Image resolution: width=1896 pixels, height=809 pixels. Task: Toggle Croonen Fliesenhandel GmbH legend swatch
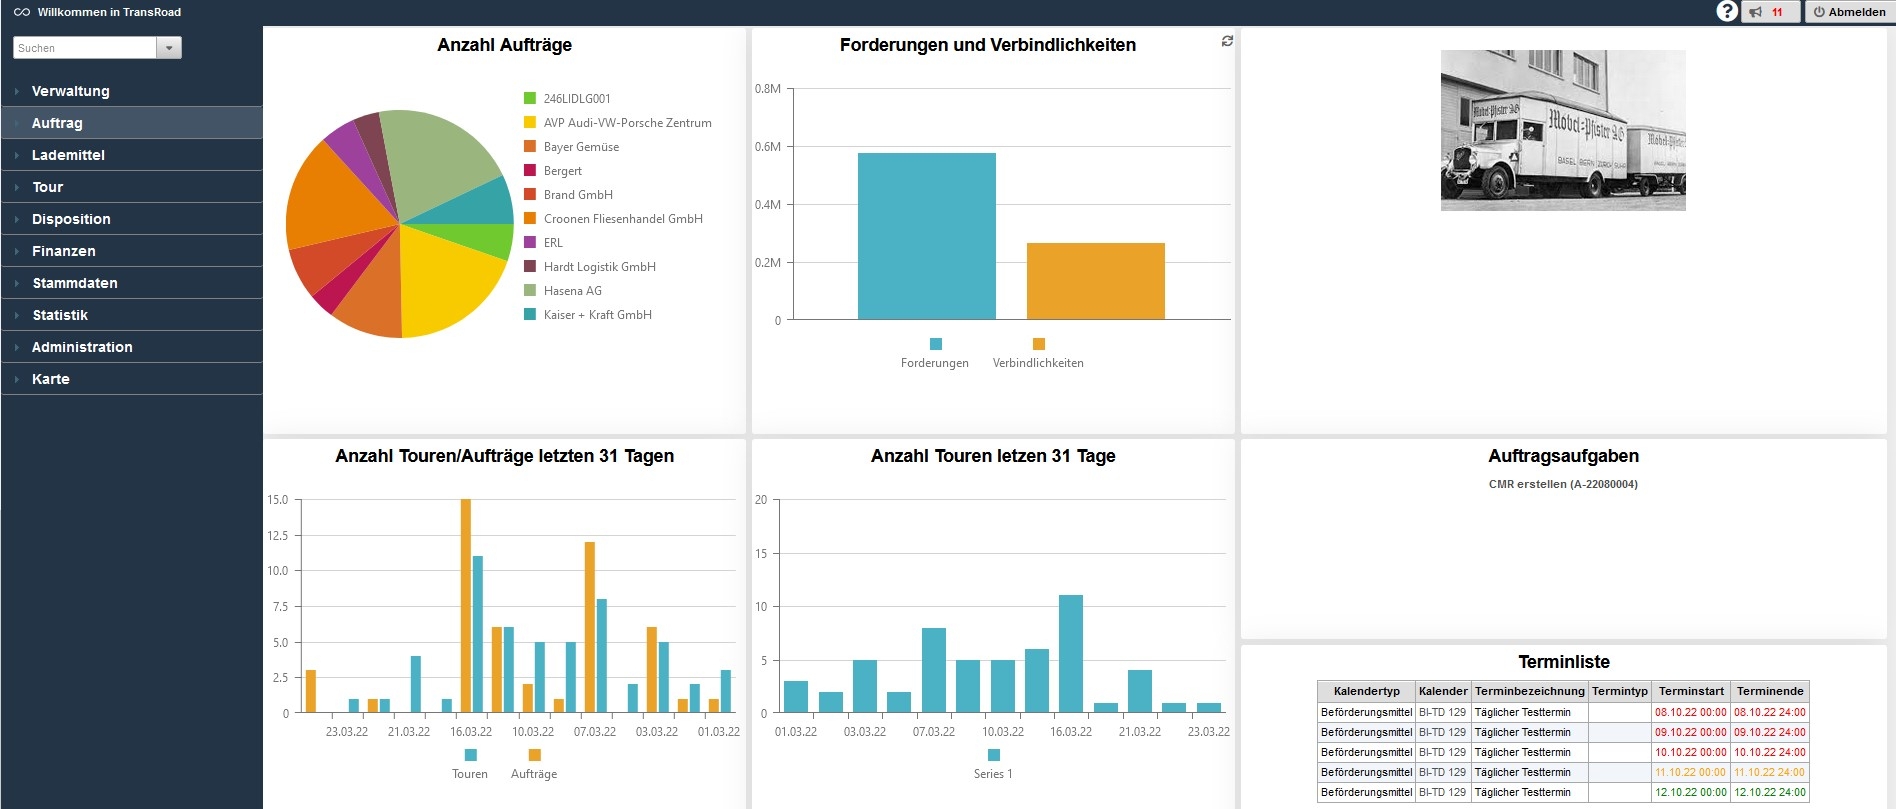pos(530,218)
